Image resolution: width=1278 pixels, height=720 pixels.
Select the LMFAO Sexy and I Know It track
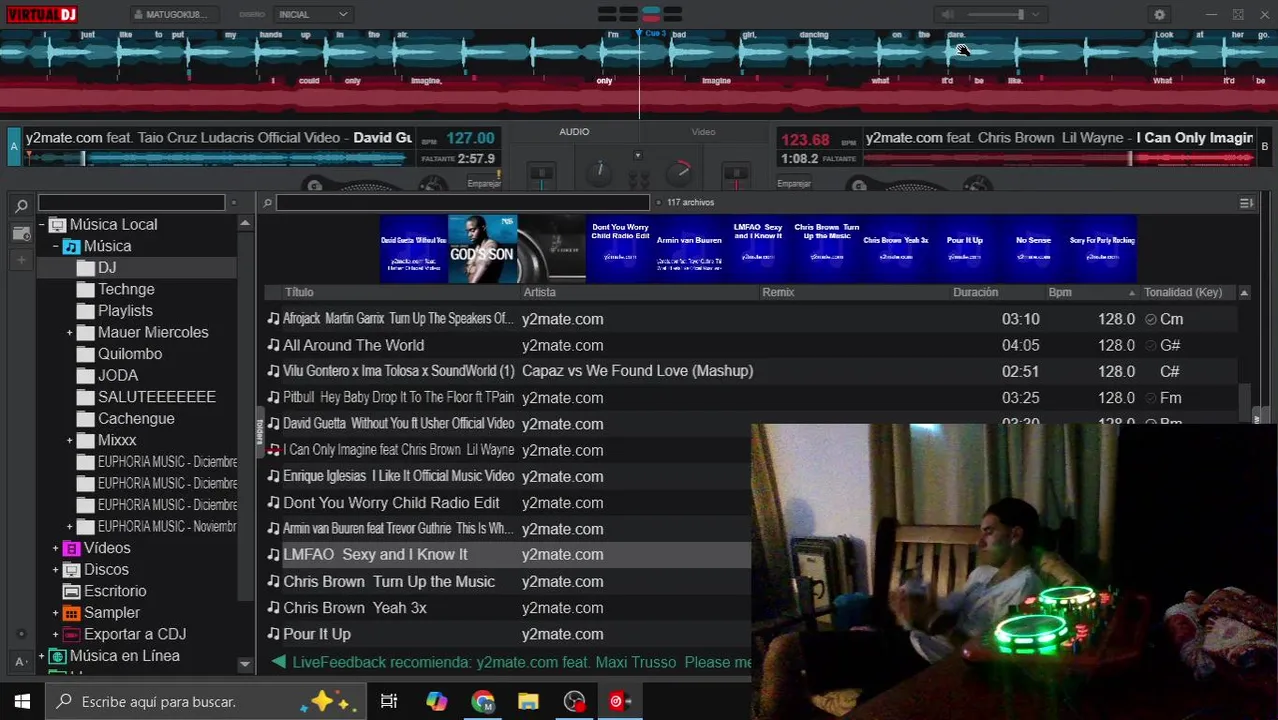508,555
